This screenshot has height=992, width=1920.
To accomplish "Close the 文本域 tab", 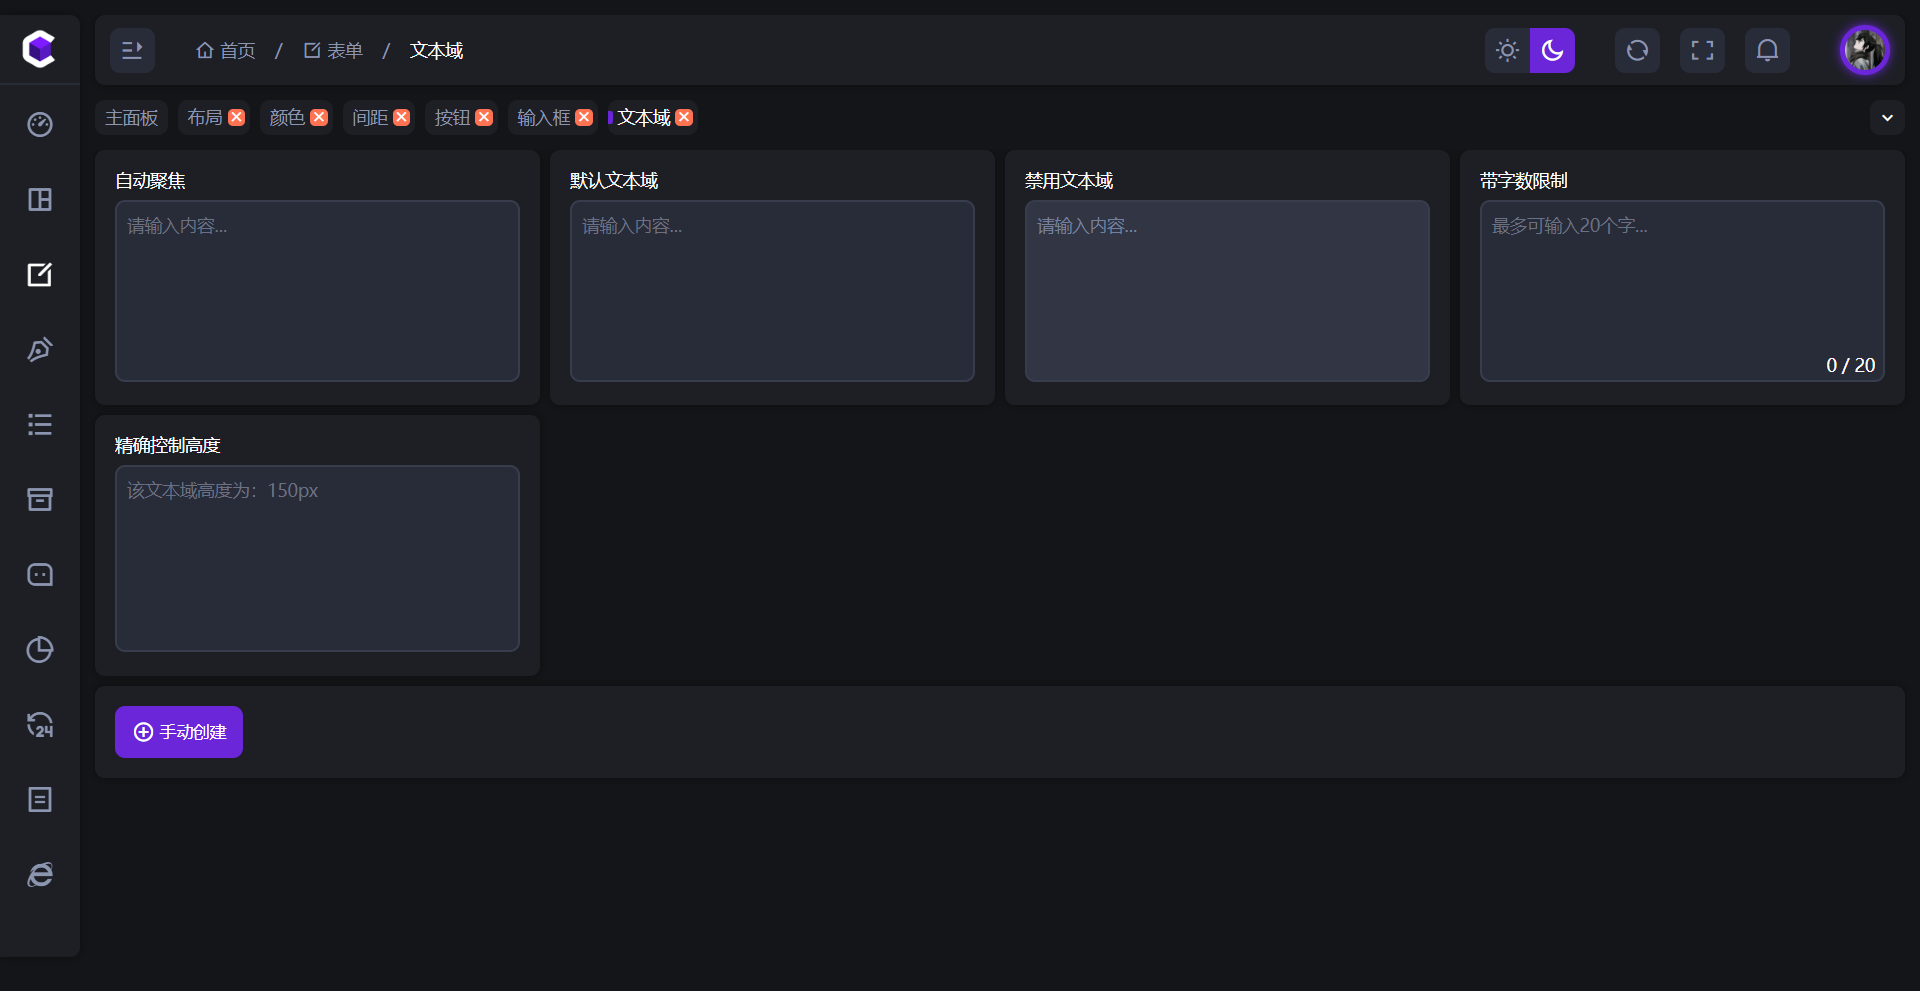I will click(684, 117).
